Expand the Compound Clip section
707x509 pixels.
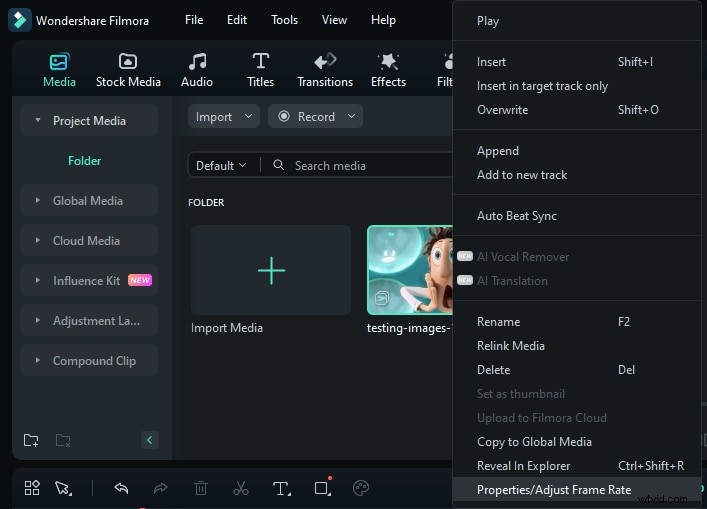(x=38, y=361)
